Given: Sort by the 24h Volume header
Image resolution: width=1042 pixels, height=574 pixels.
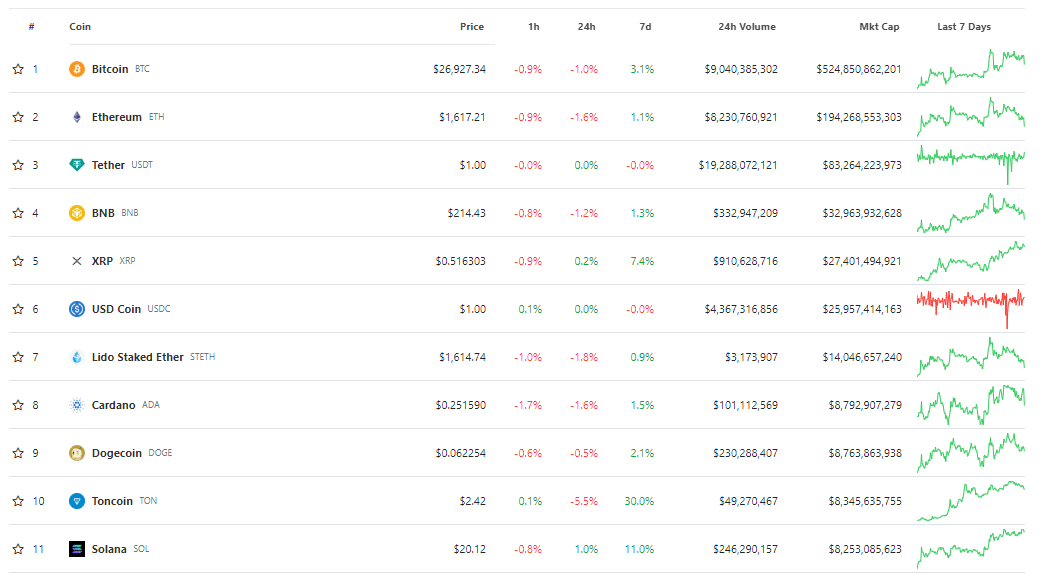Looking at the screenshot, I should pyautogui.click(x=747, y=27).
